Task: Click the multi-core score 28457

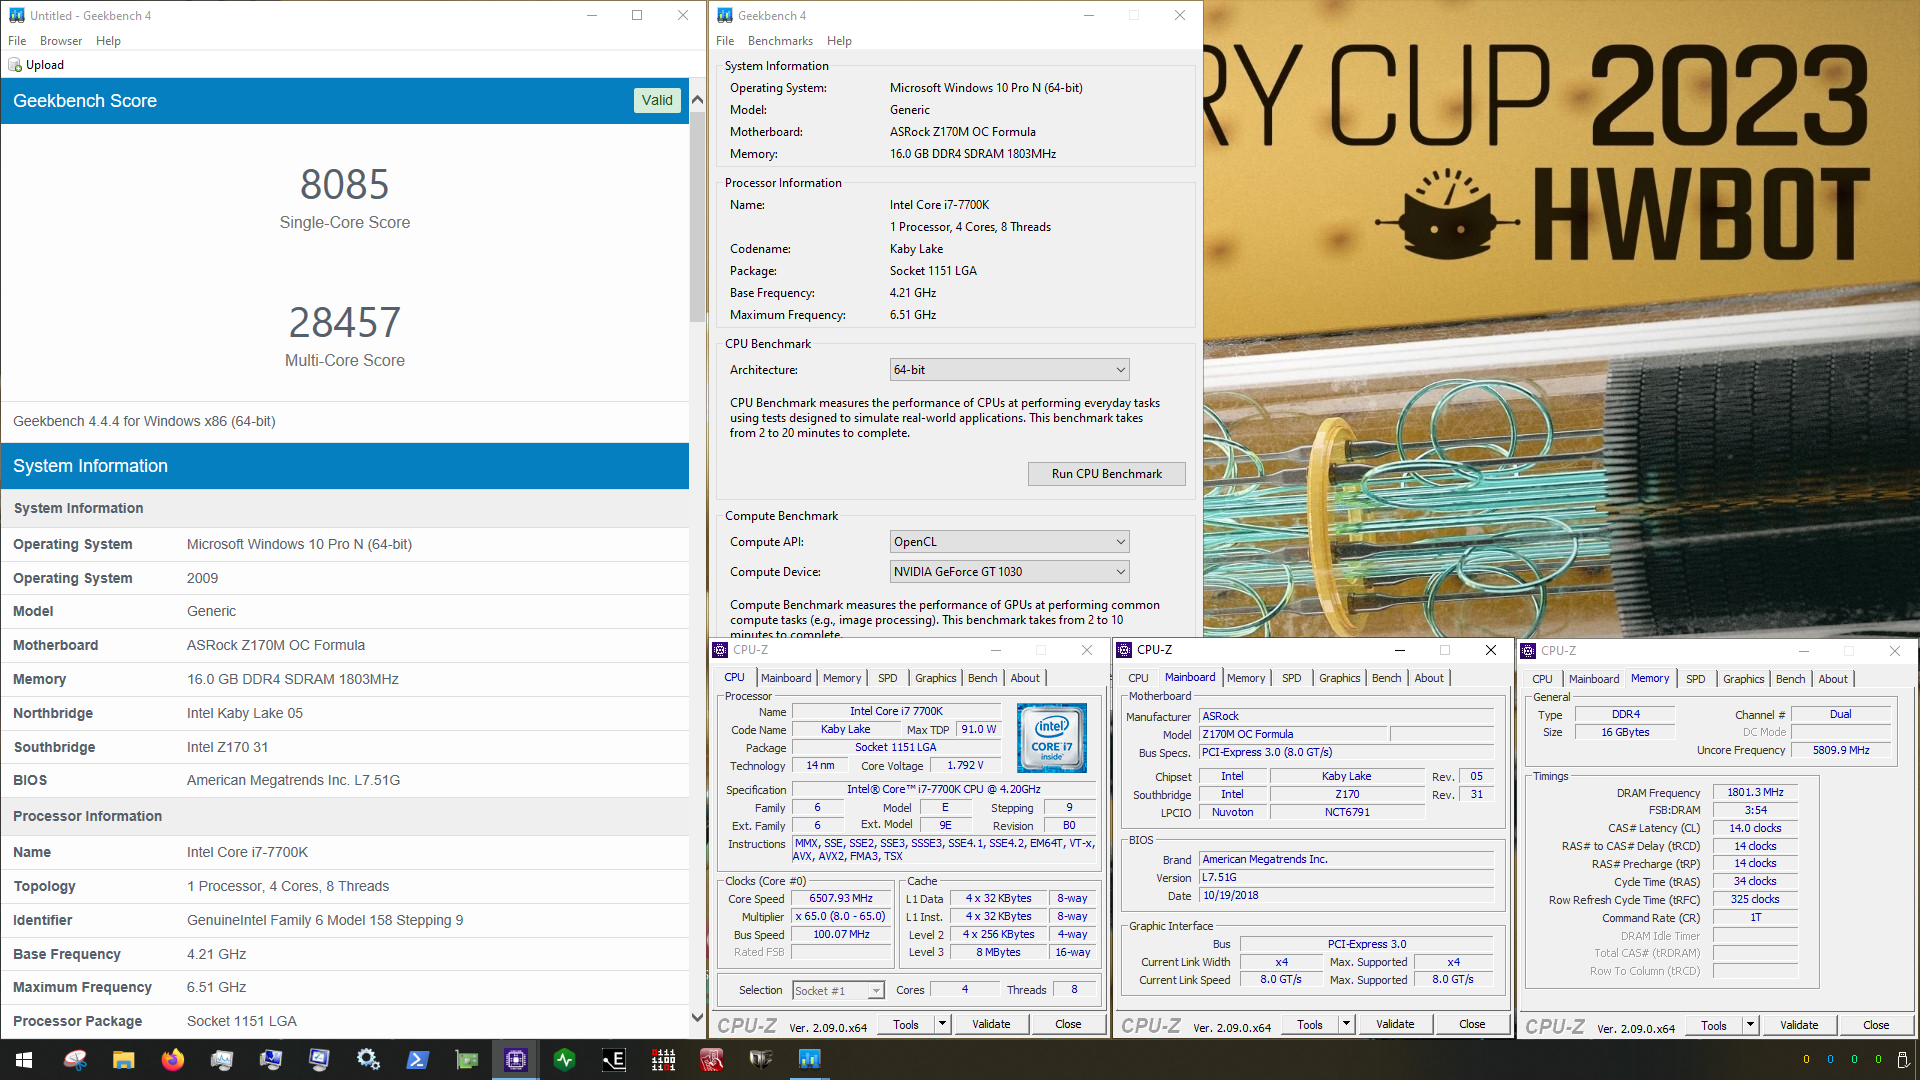Action: click(x=345, y=323)
